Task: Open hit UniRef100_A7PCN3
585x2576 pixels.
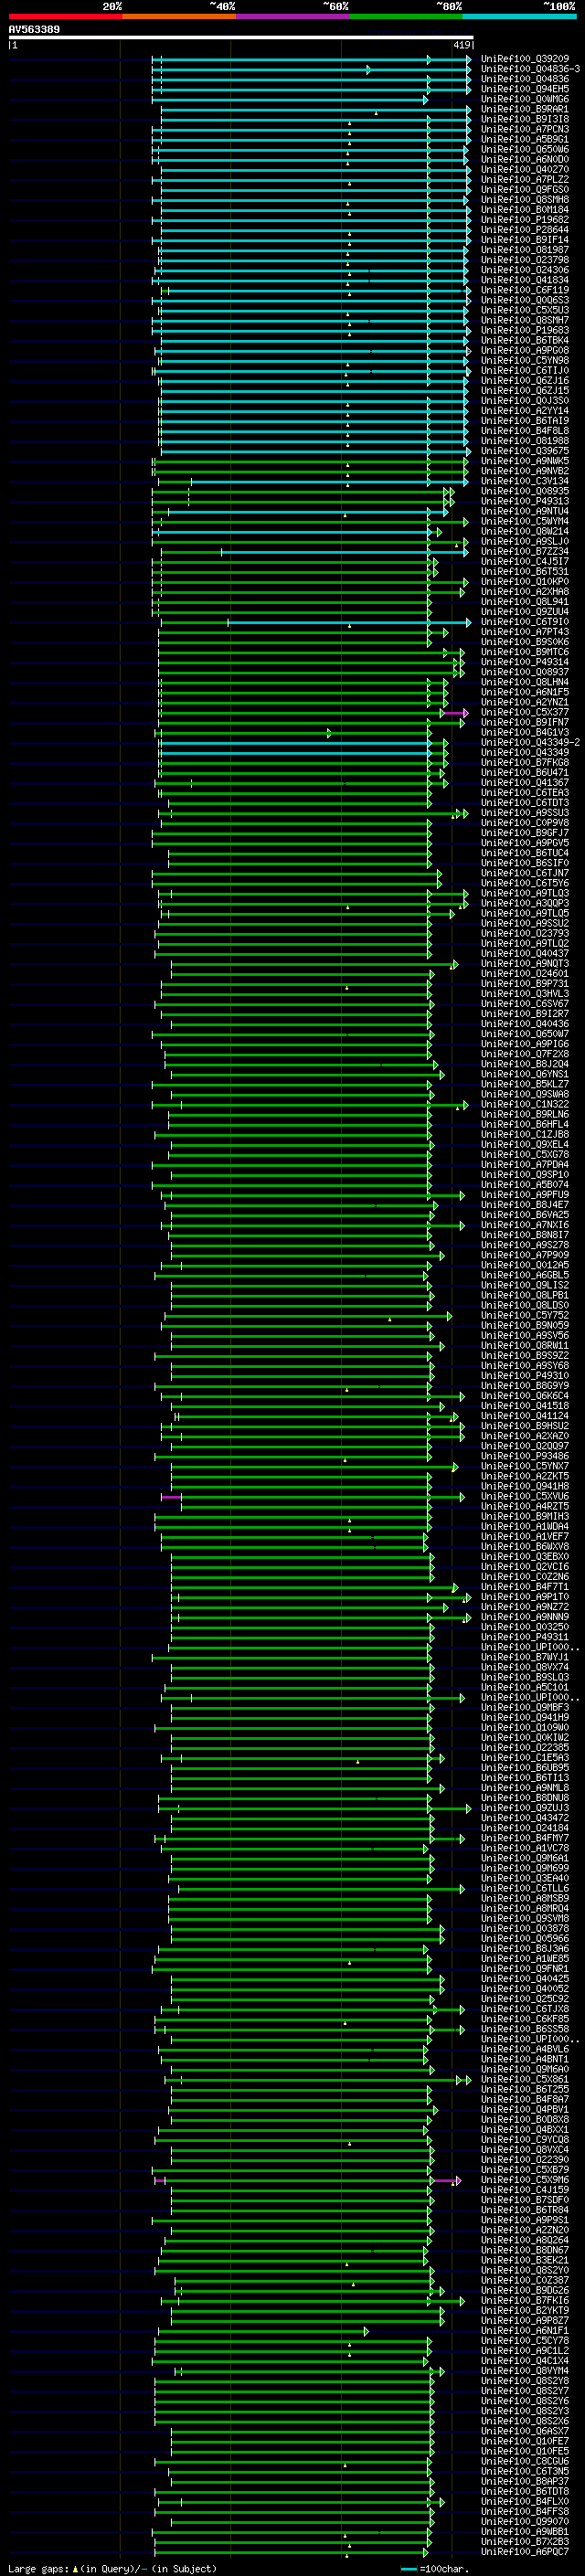Action: pos(525,129)
